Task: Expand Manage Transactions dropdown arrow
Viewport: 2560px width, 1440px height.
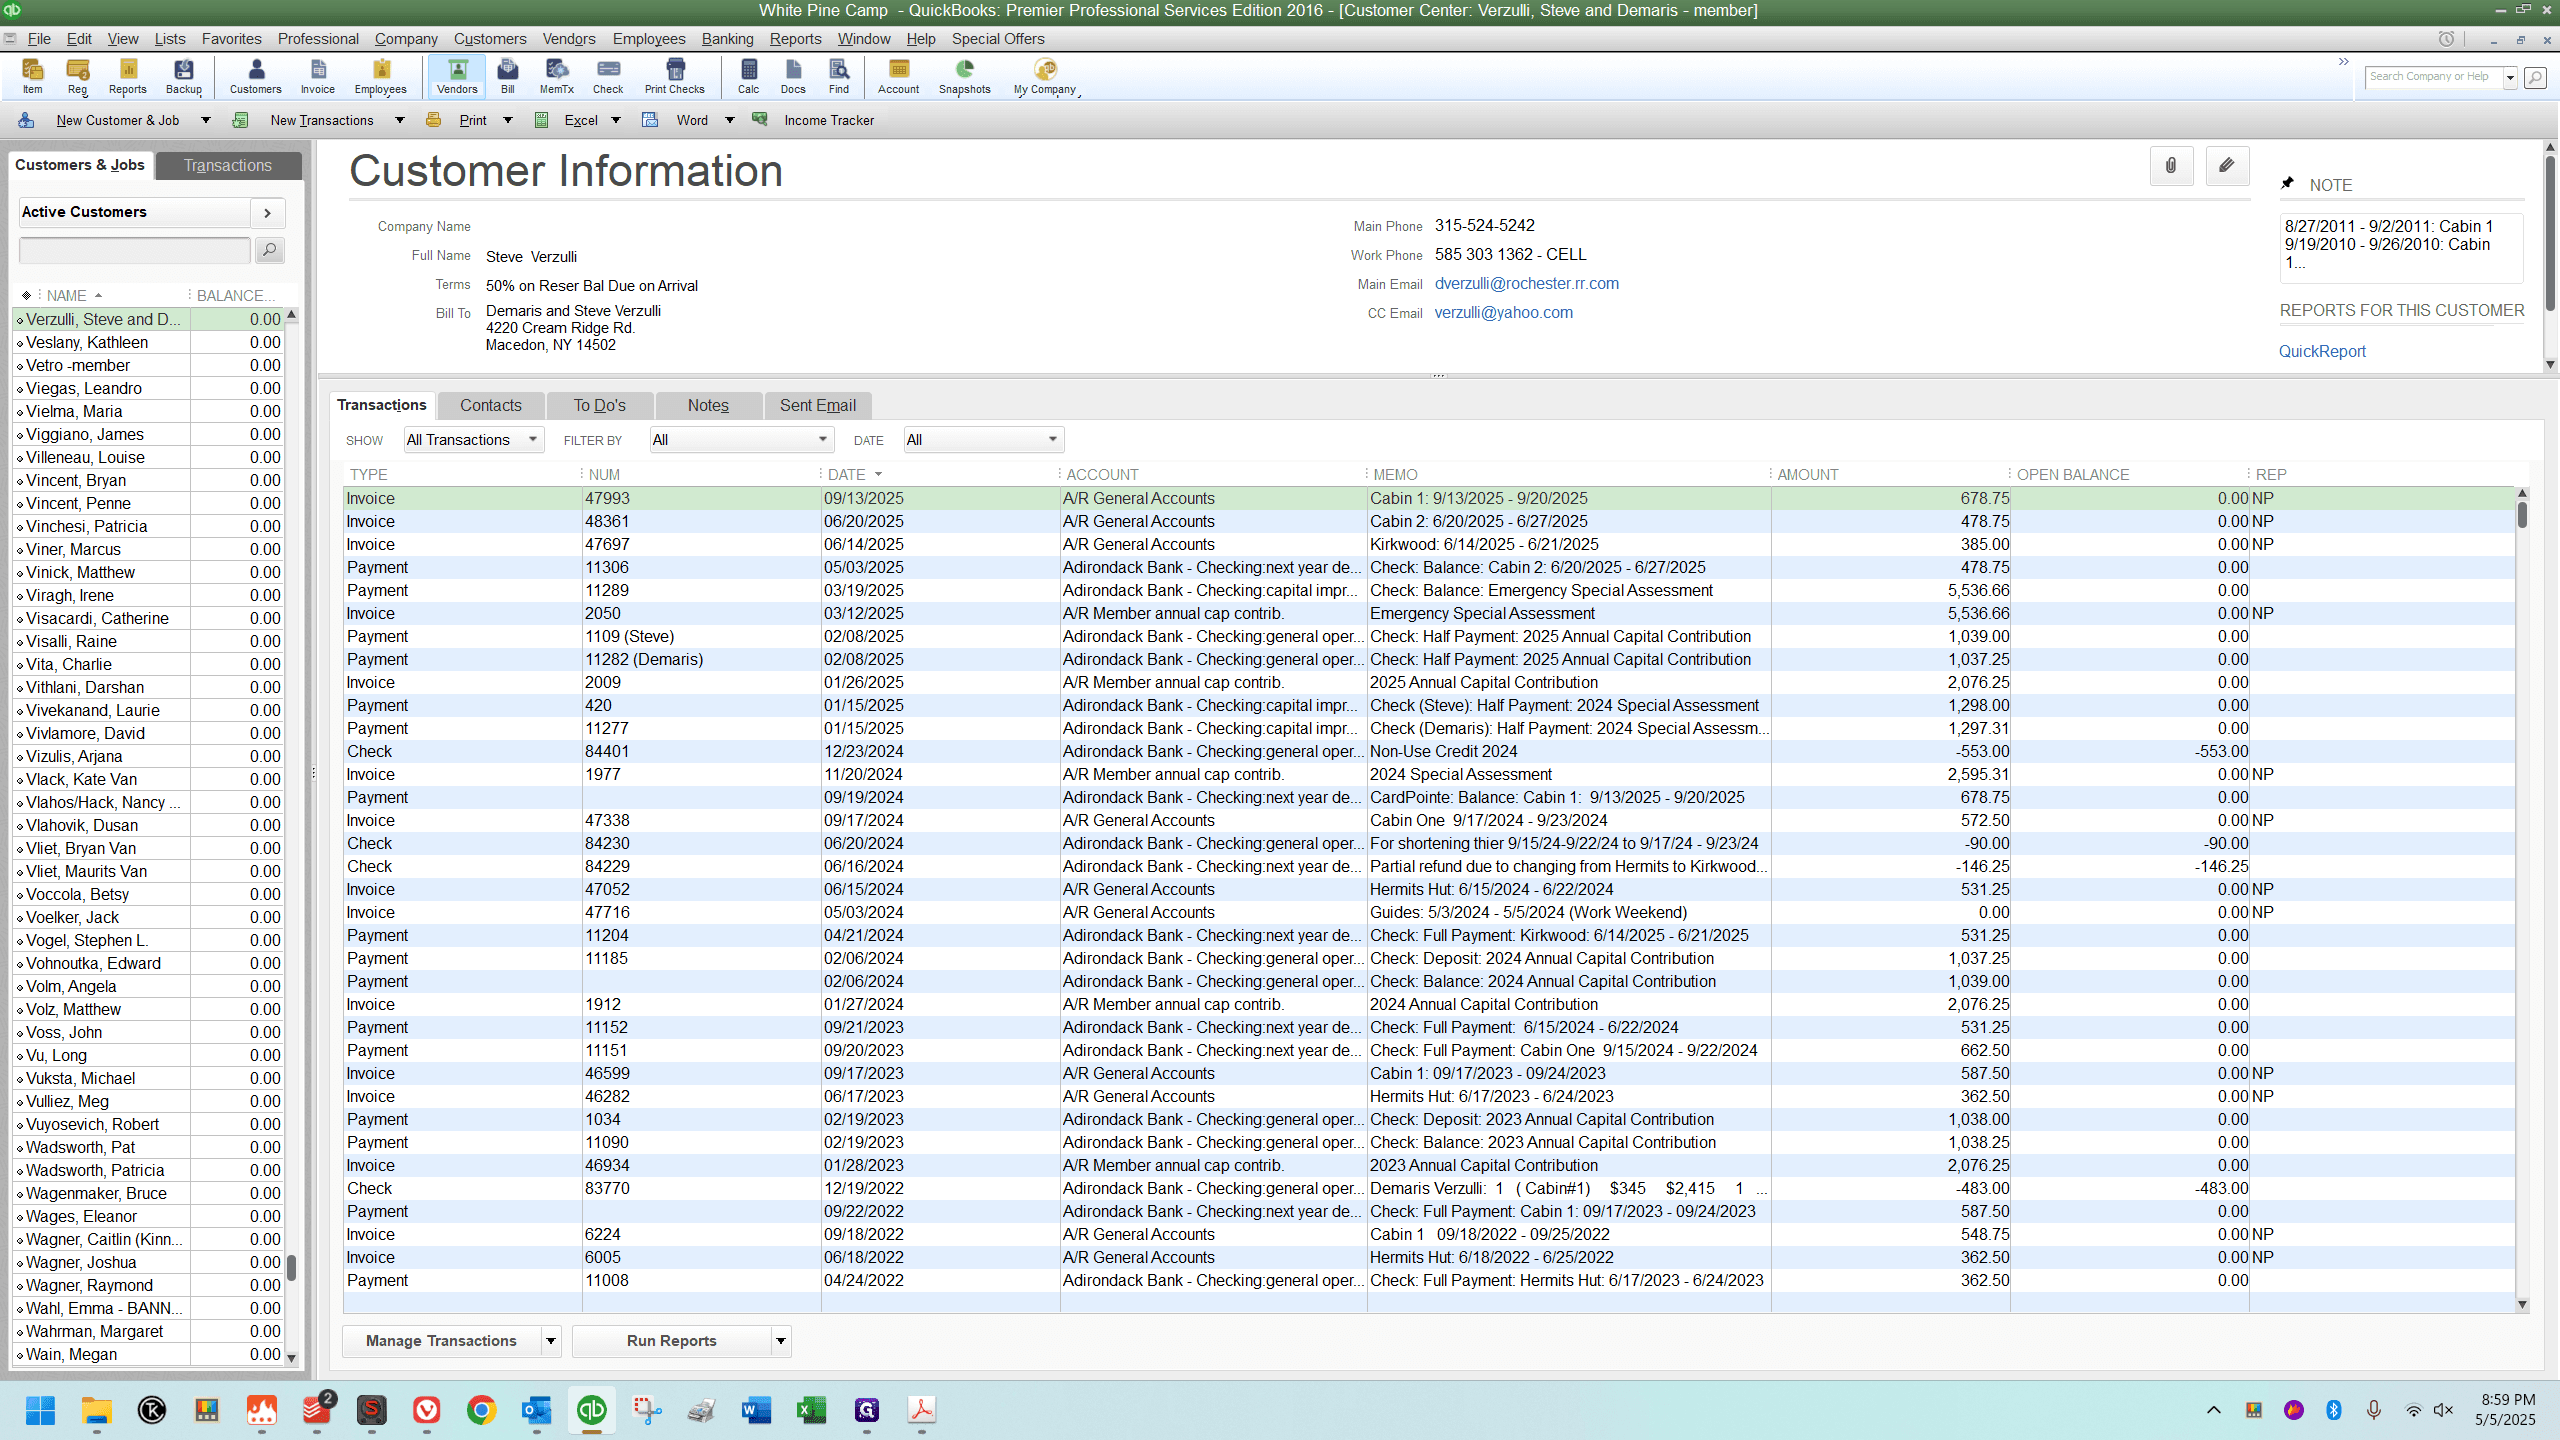Action: click(550, 1341)
